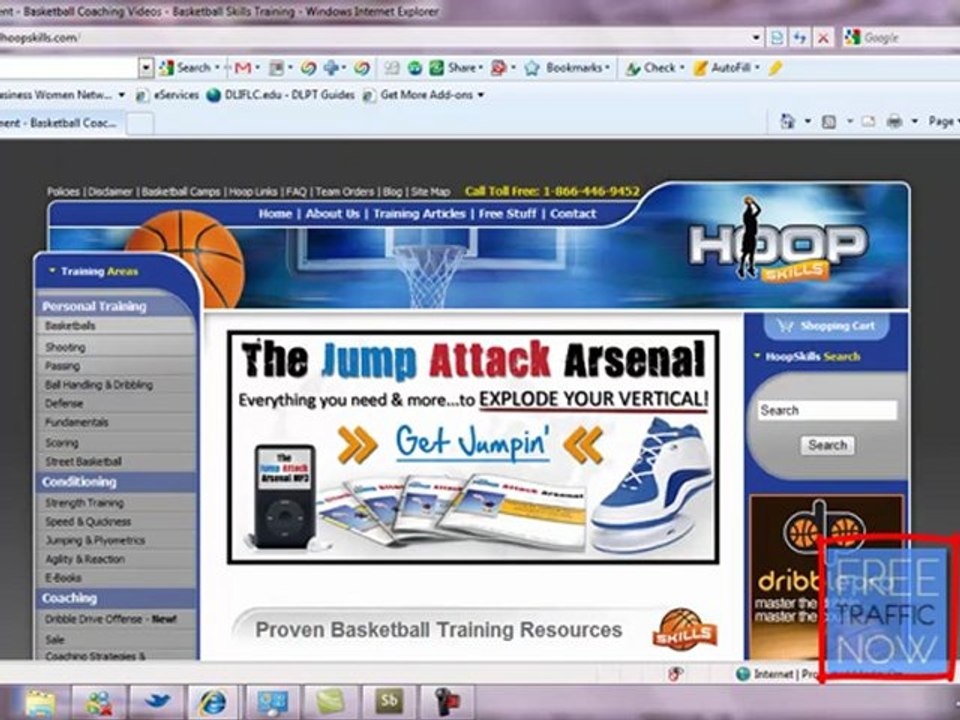Click the Compatibility View icon in the address bar
960x720 pixels.
(x=776, y=38)
